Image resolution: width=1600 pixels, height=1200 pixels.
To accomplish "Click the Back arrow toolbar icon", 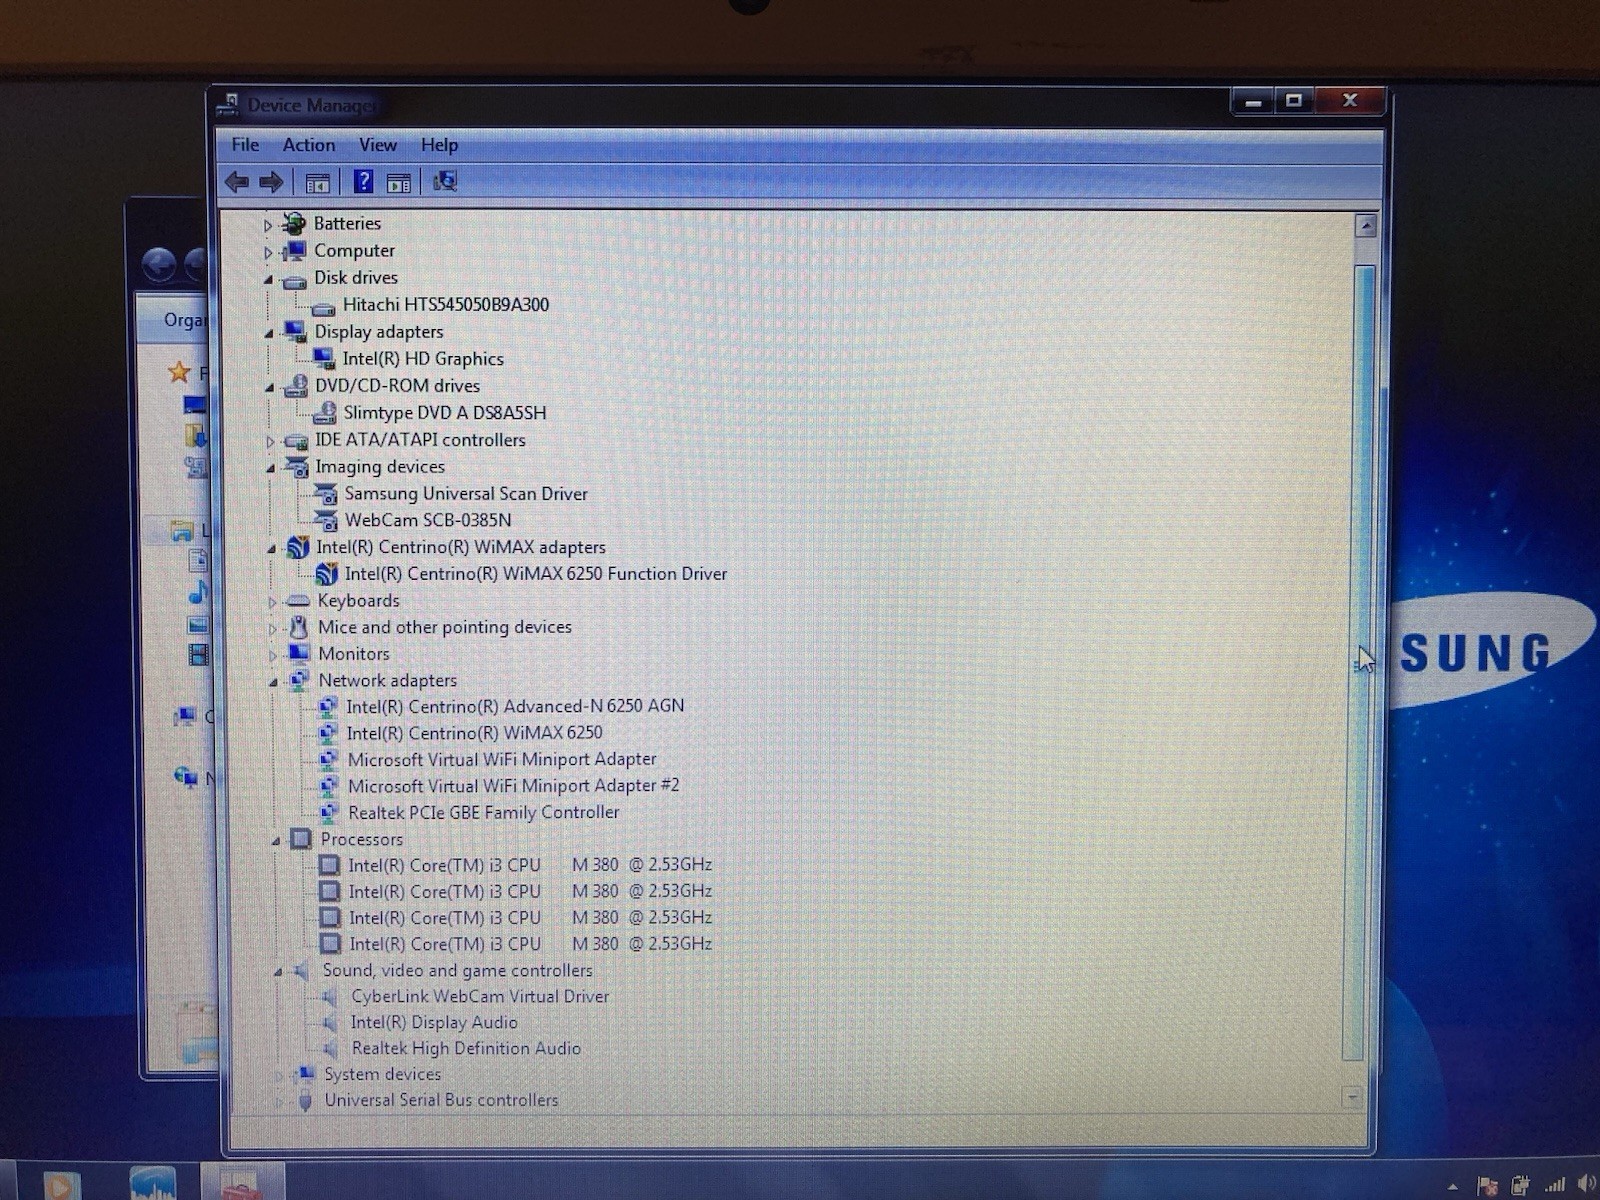I will tap(237, 182).
